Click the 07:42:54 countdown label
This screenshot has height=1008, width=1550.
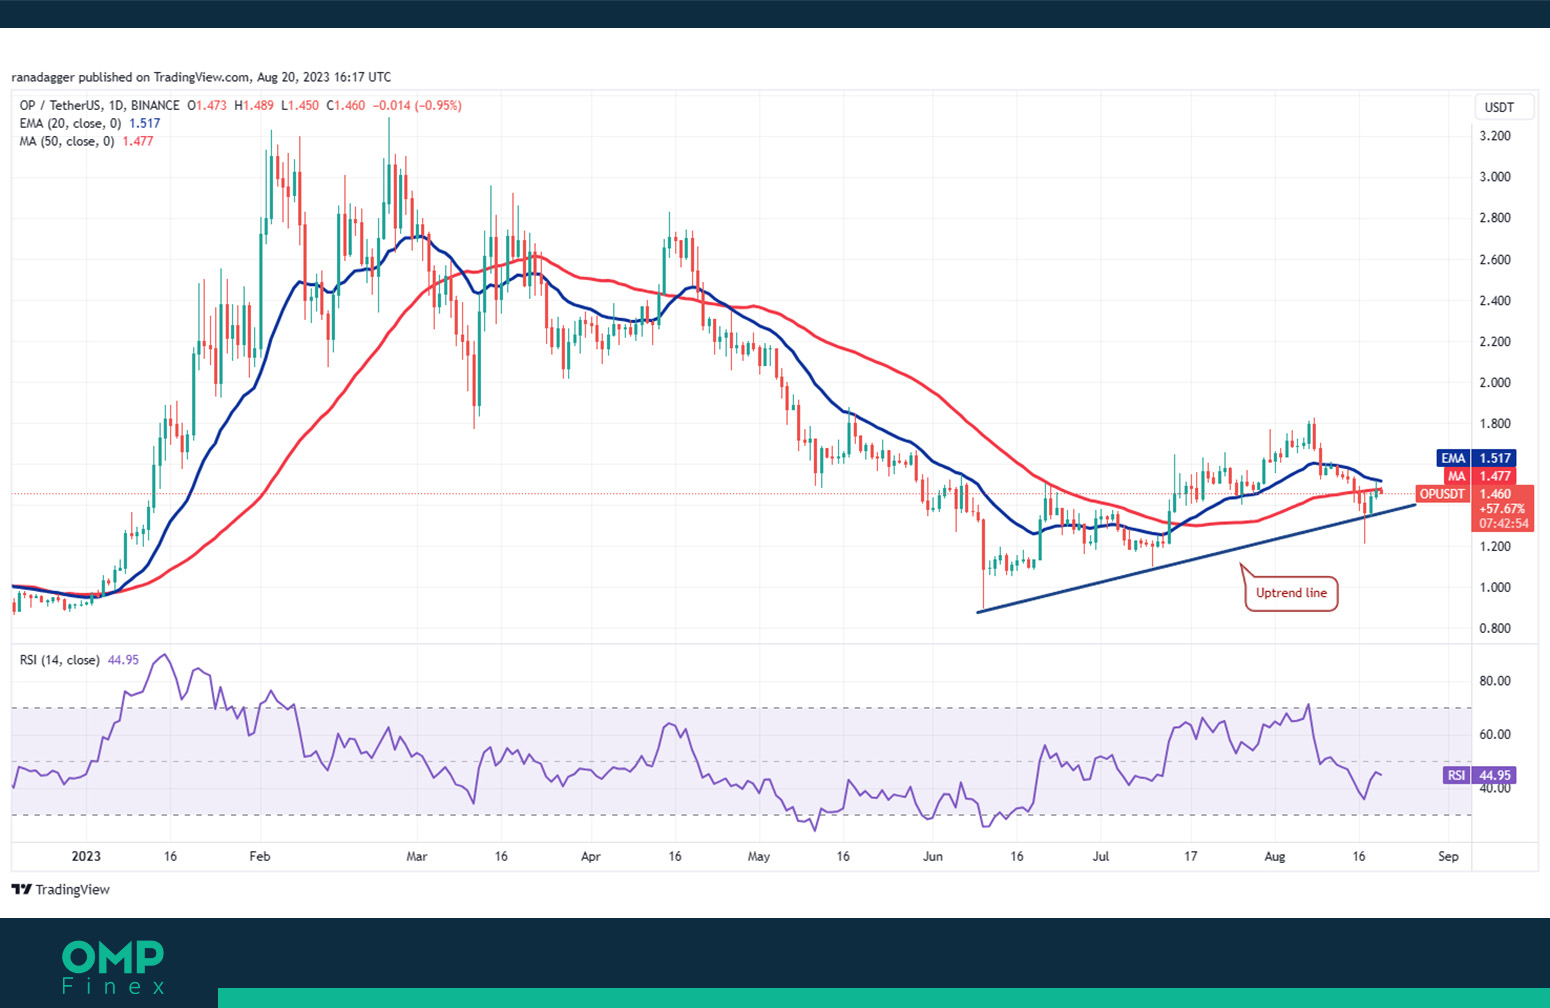point(1503,523)
